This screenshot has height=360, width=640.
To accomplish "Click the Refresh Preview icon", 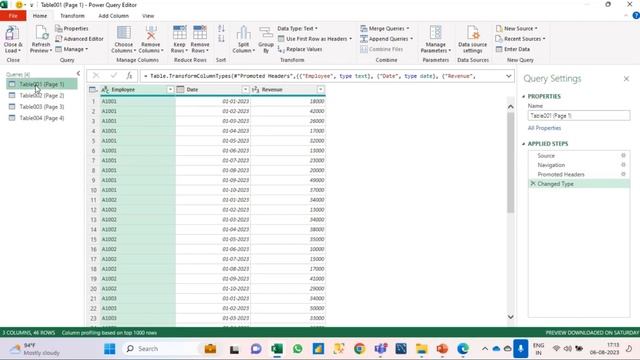I will pos(41,33).
